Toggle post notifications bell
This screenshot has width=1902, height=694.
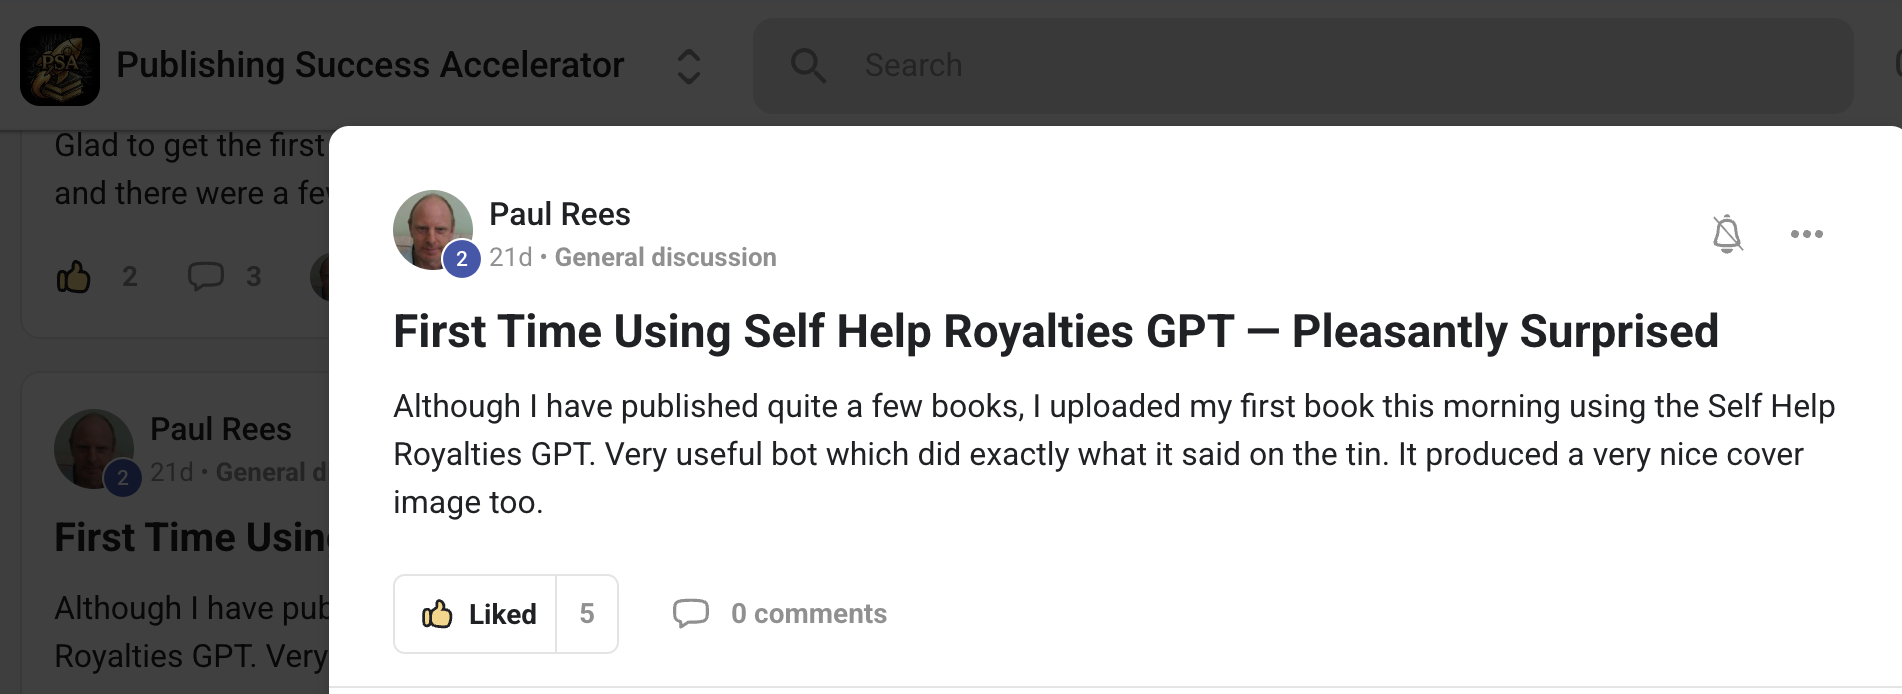click(1727, 234)
